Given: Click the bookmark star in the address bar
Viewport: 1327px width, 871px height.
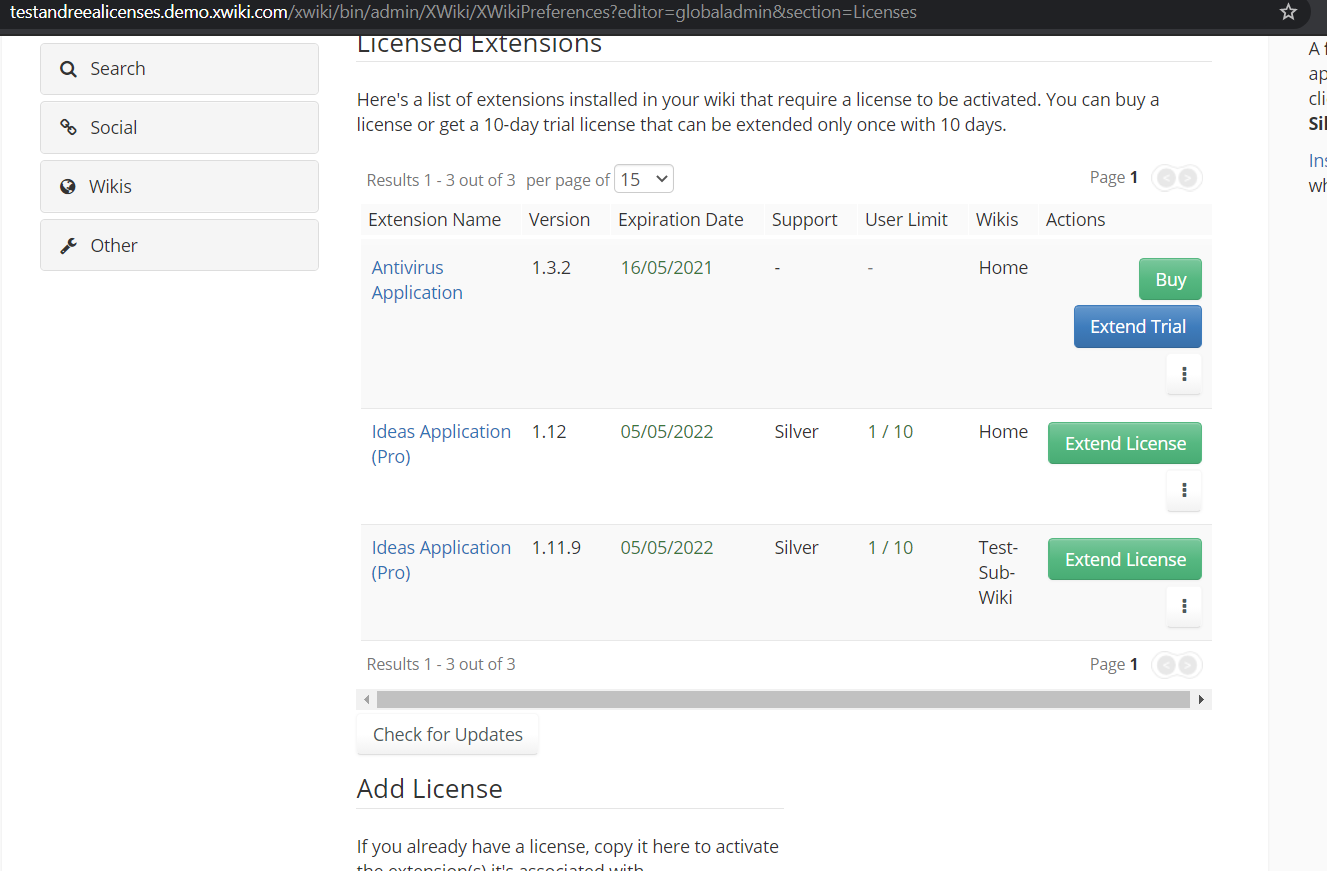Looking at the screenshot, I should tap(1288, 13).
